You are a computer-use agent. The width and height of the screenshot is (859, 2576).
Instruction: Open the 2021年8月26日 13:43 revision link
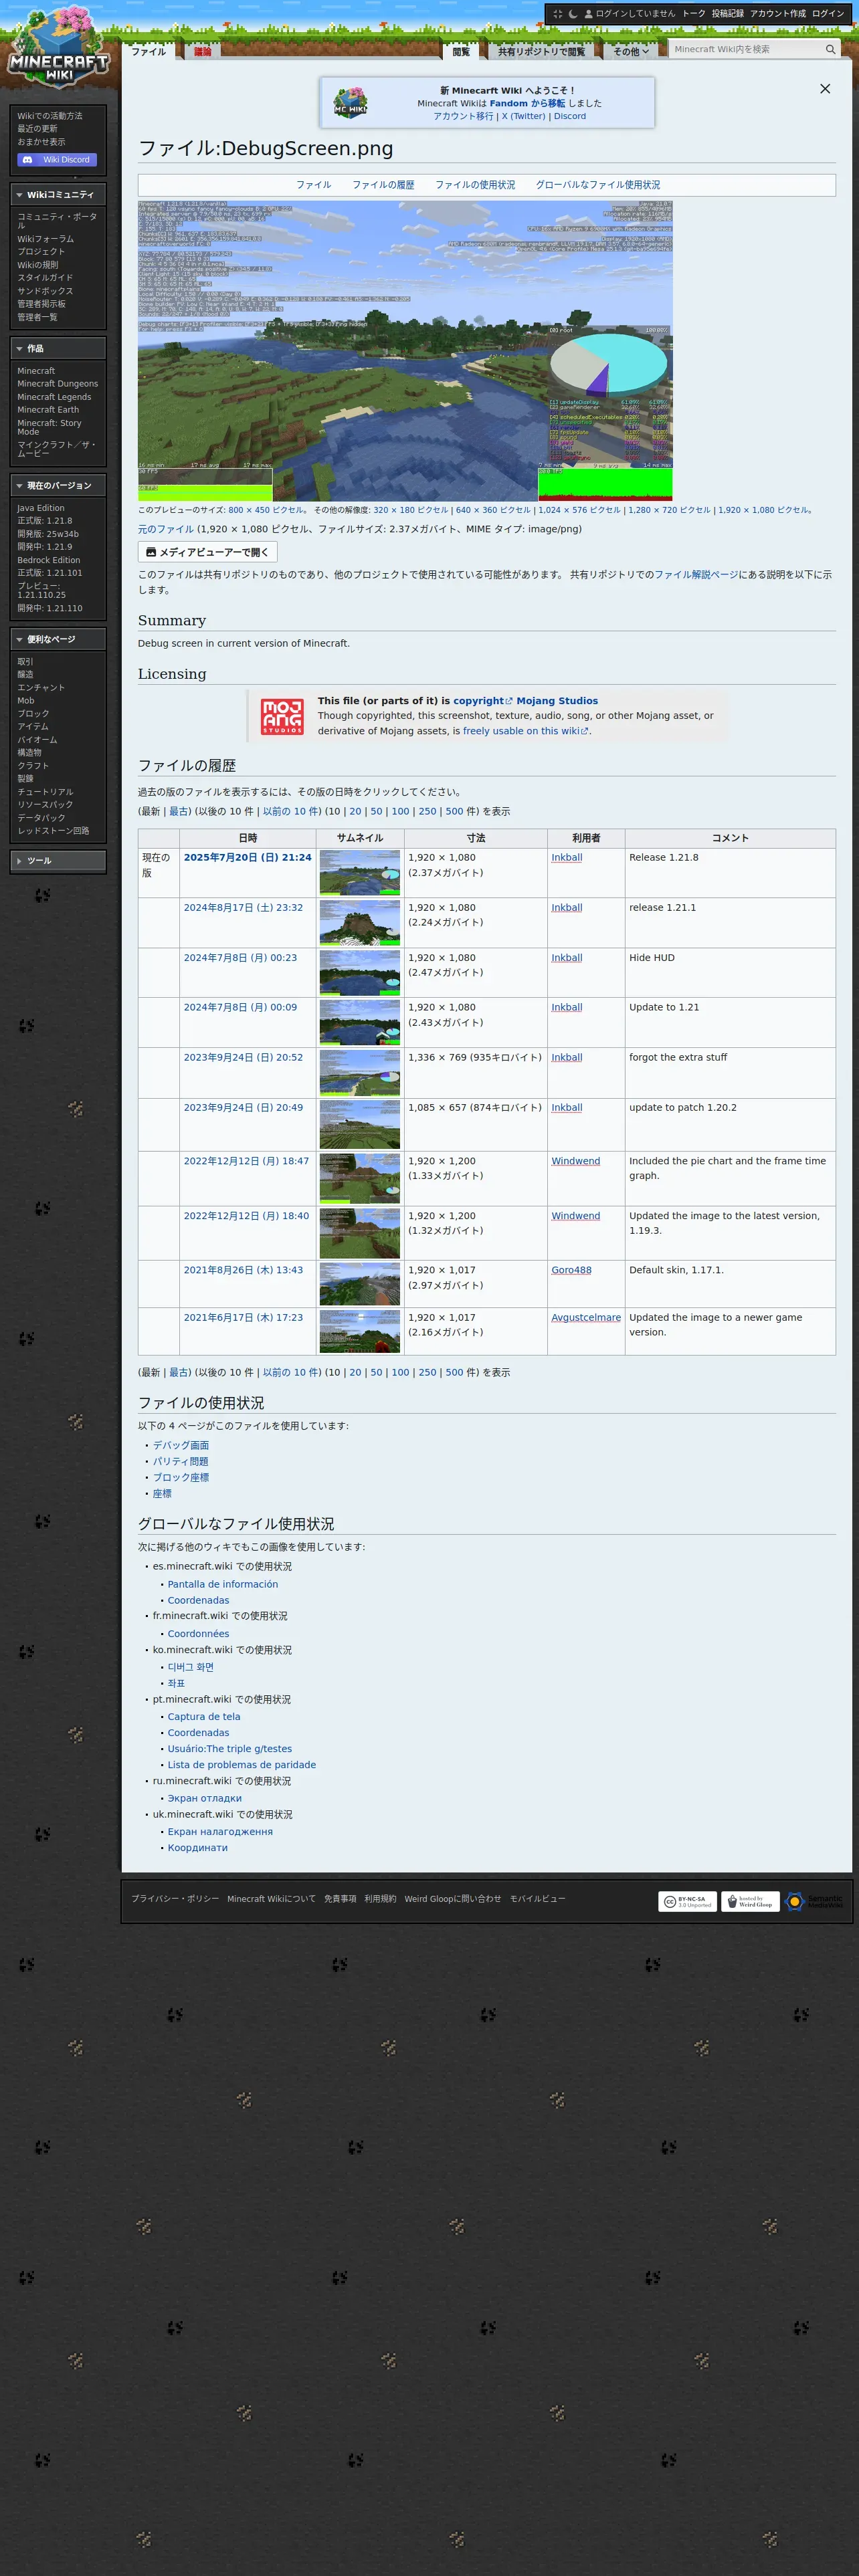click(x=243, y=1270)
